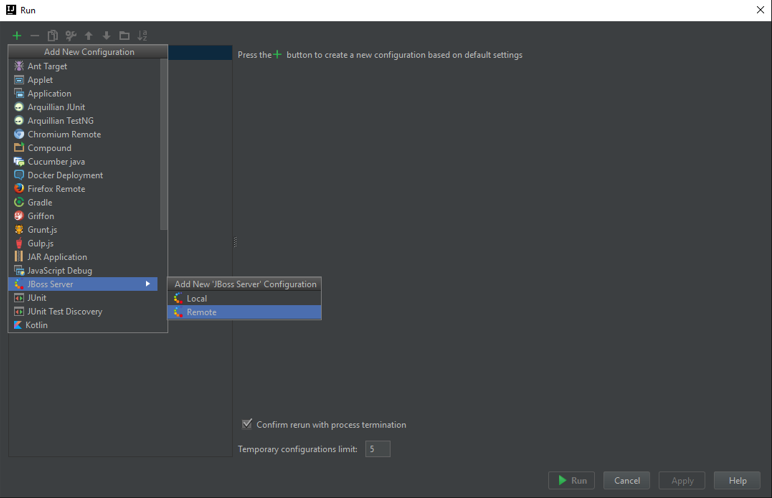Close the Run dialog window
The height and width of the screenshot is (498, 772).
(x=760, y=10)
